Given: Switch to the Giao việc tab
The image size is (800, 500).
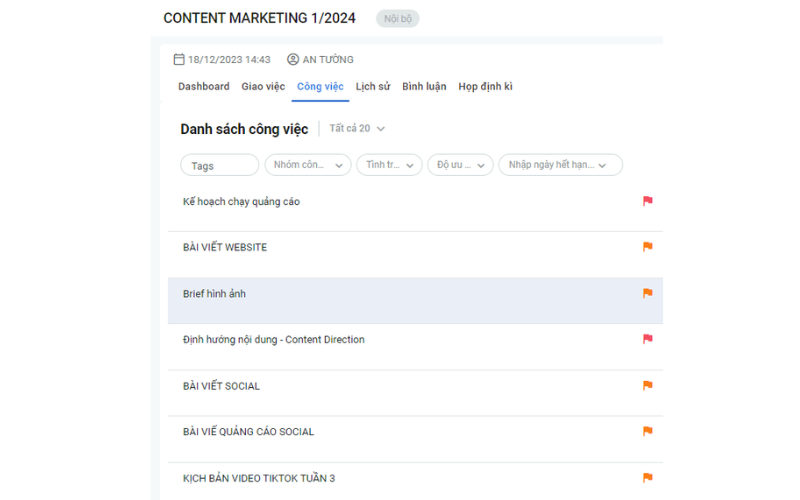Looking at the screenshot, I should point(263,86).
